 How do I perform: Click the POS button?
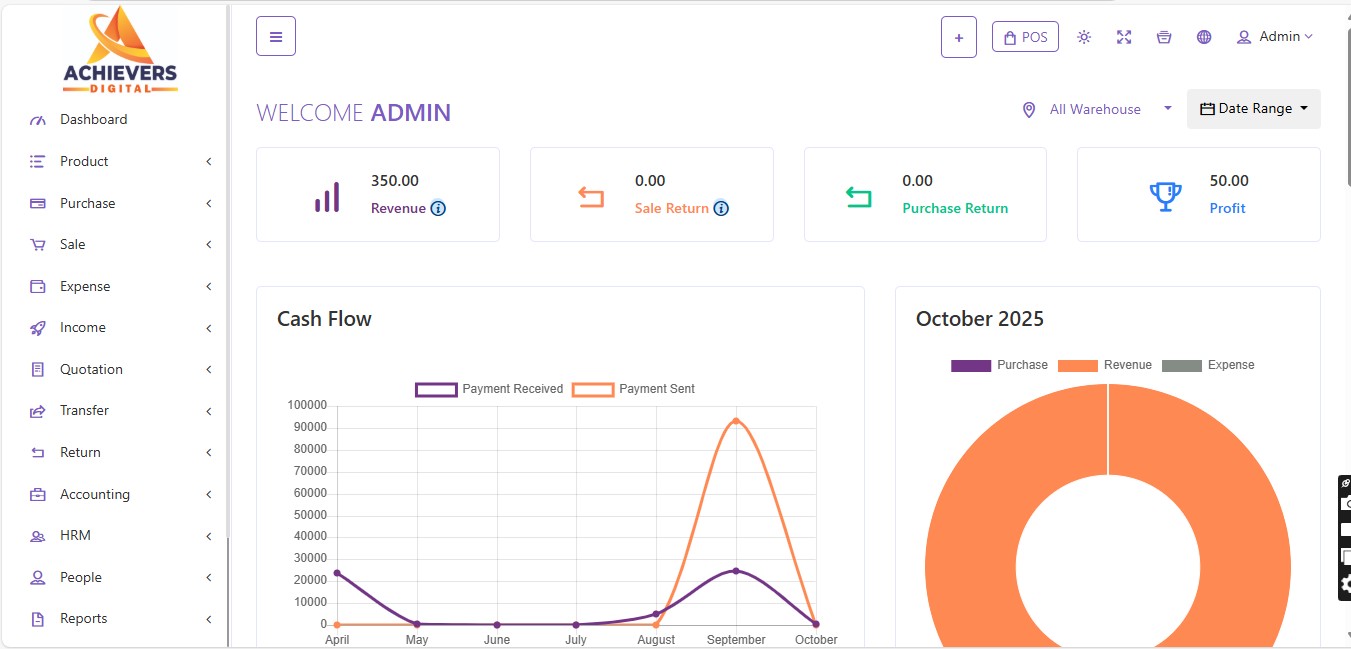(x=1025, y=36)
